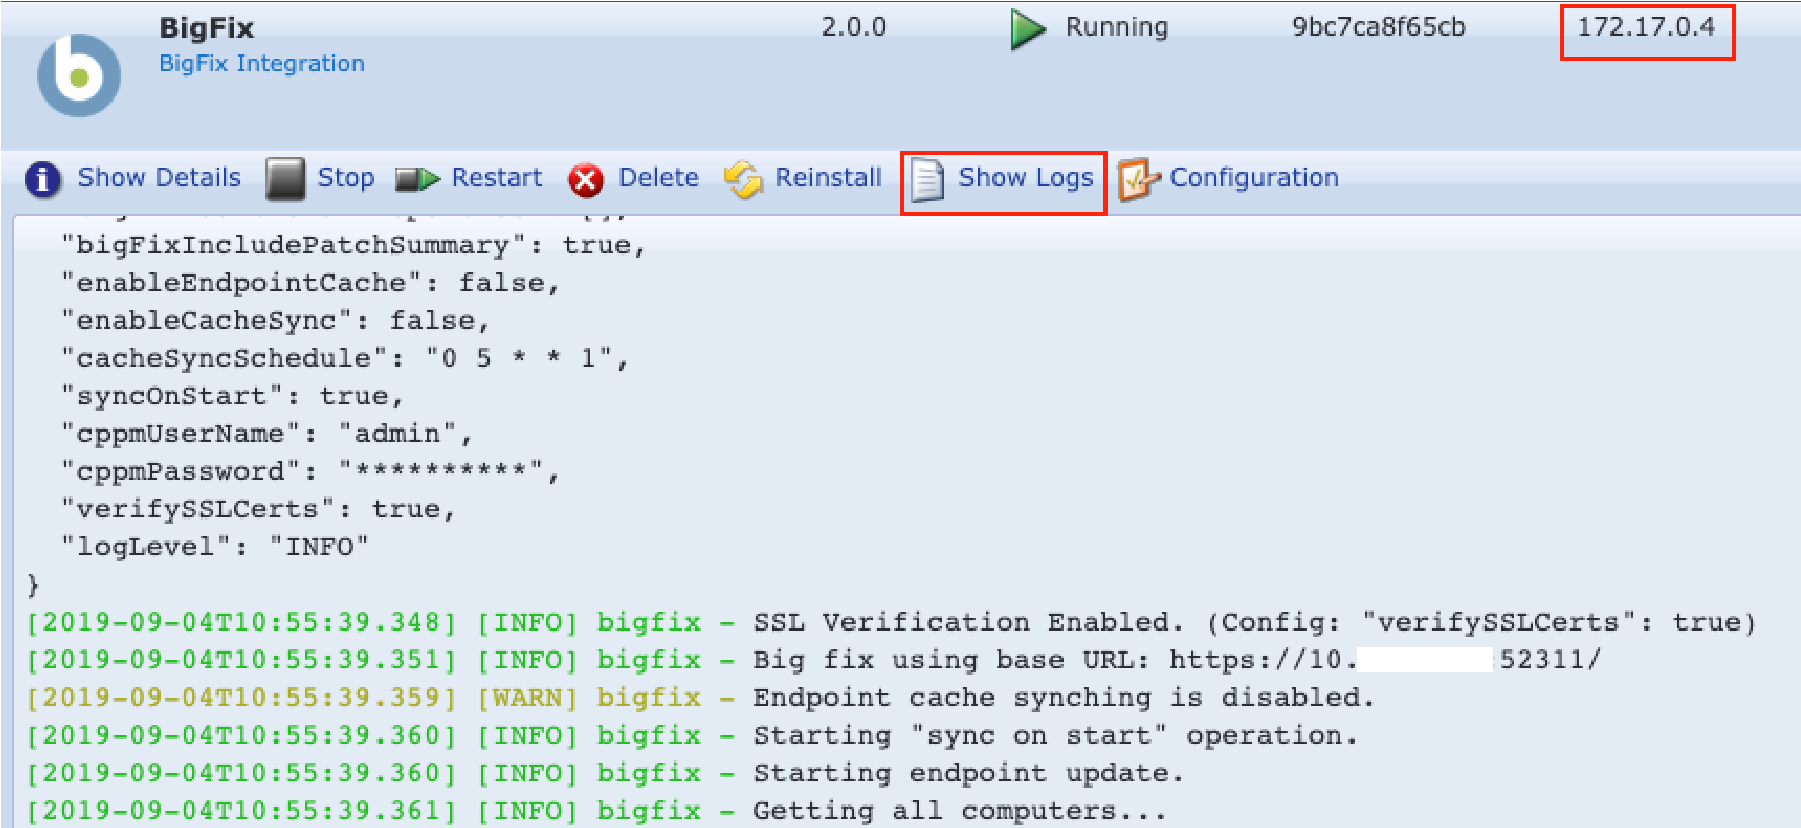The width and height of the screenshot is (1801, 828).
Task: Click the Big fix base URL log entry
Action: click(814, 661)
